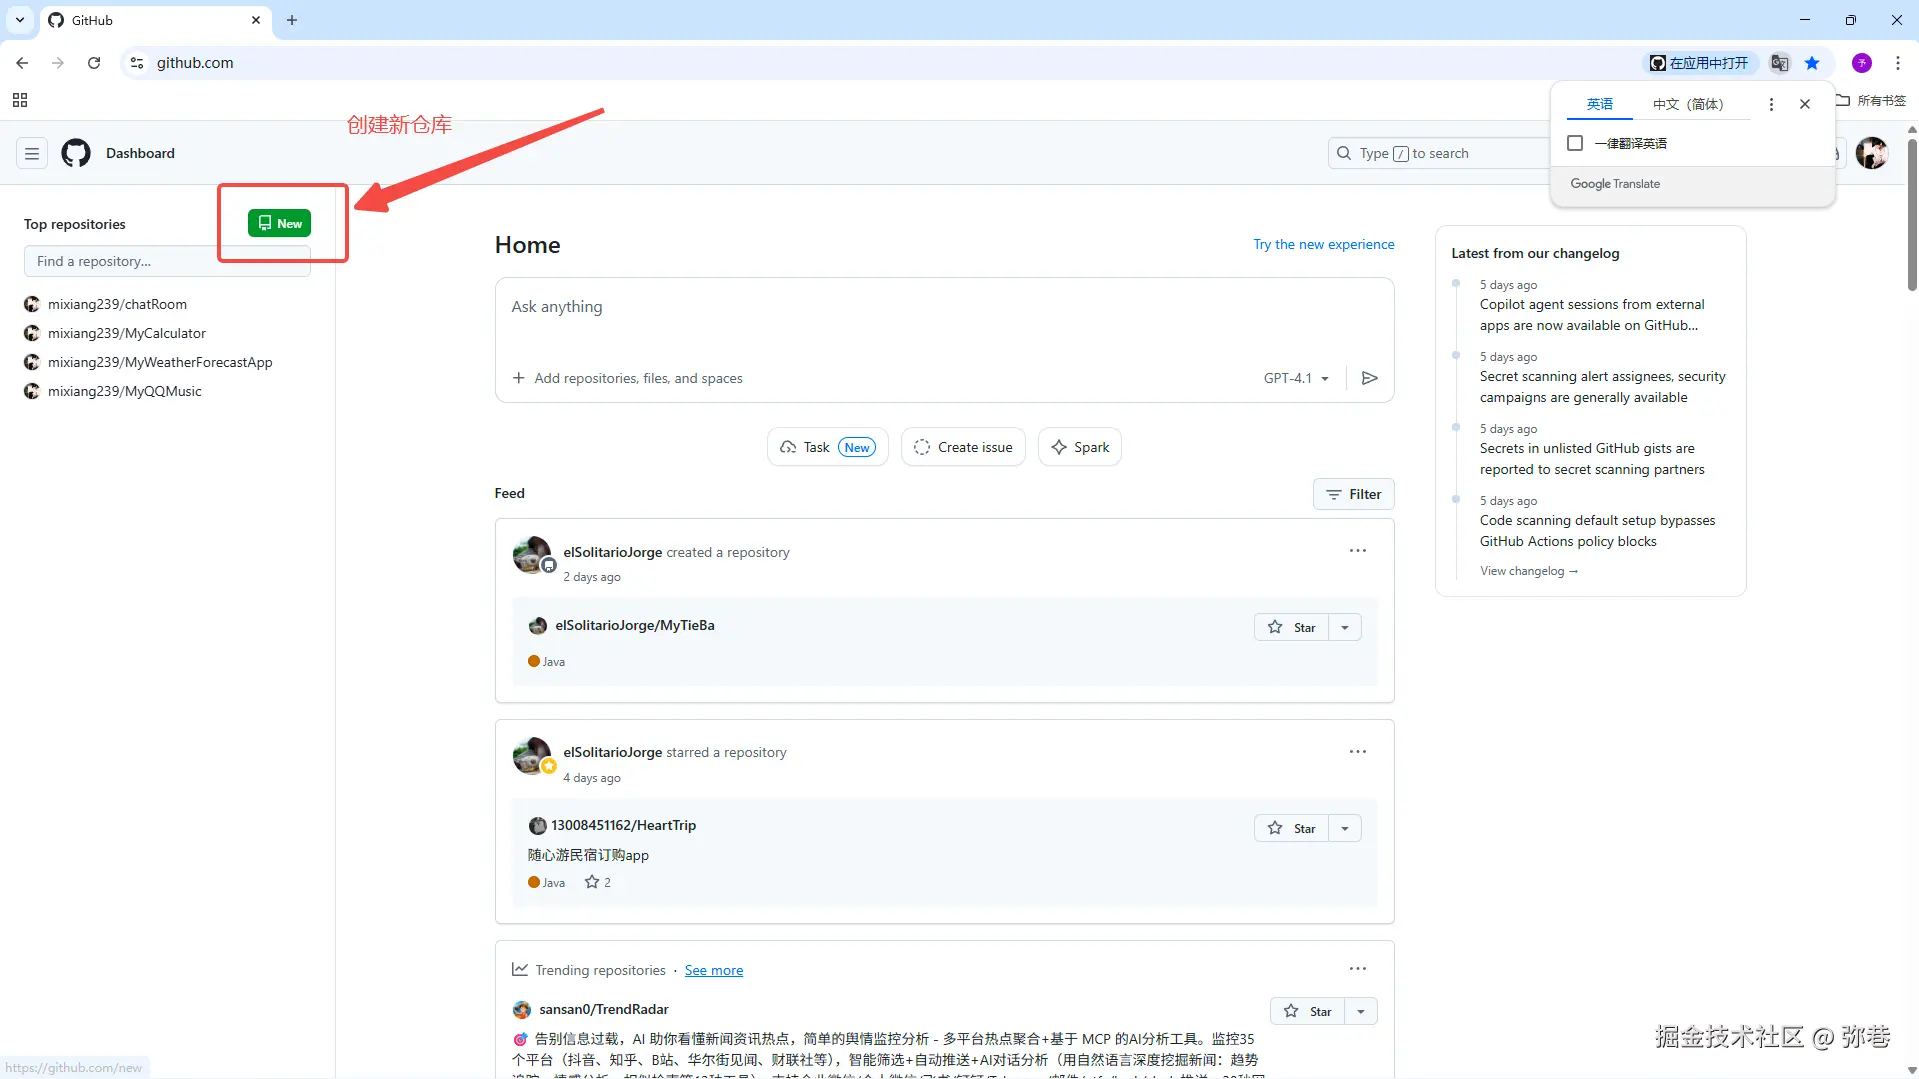Try the new experience link
Image resolution: width=1919 pixels, height=1079 pixels.
[1323, 244]
